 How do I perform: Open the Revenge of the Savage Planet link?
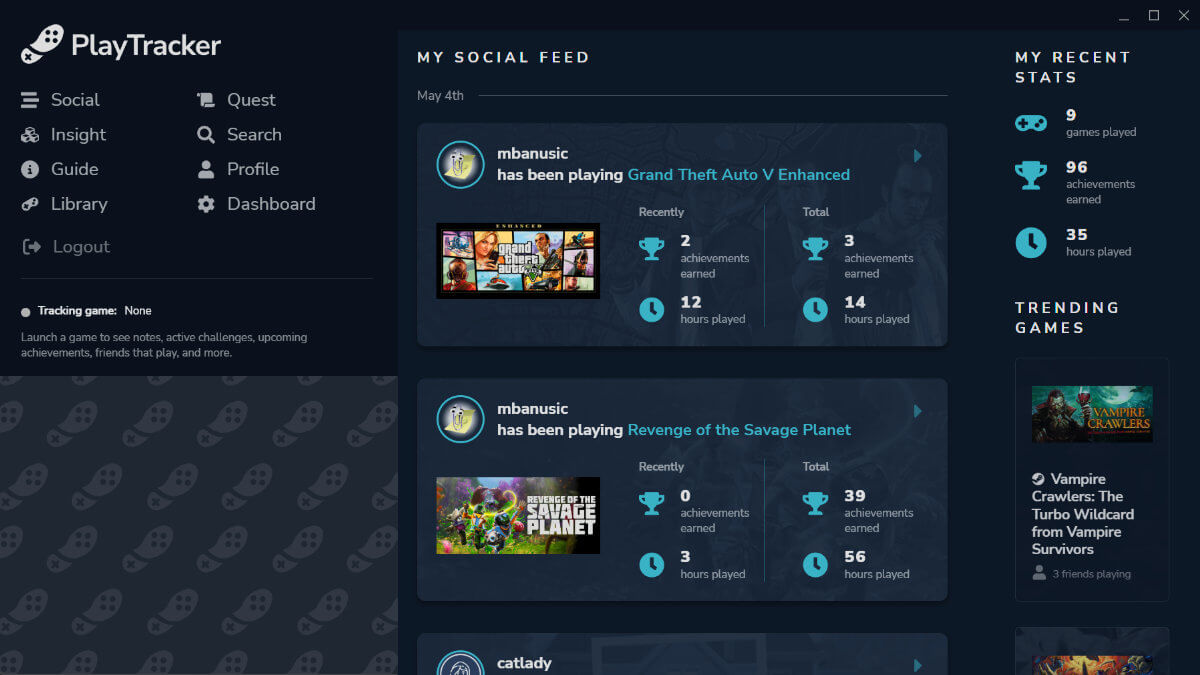tap(739, 430)
